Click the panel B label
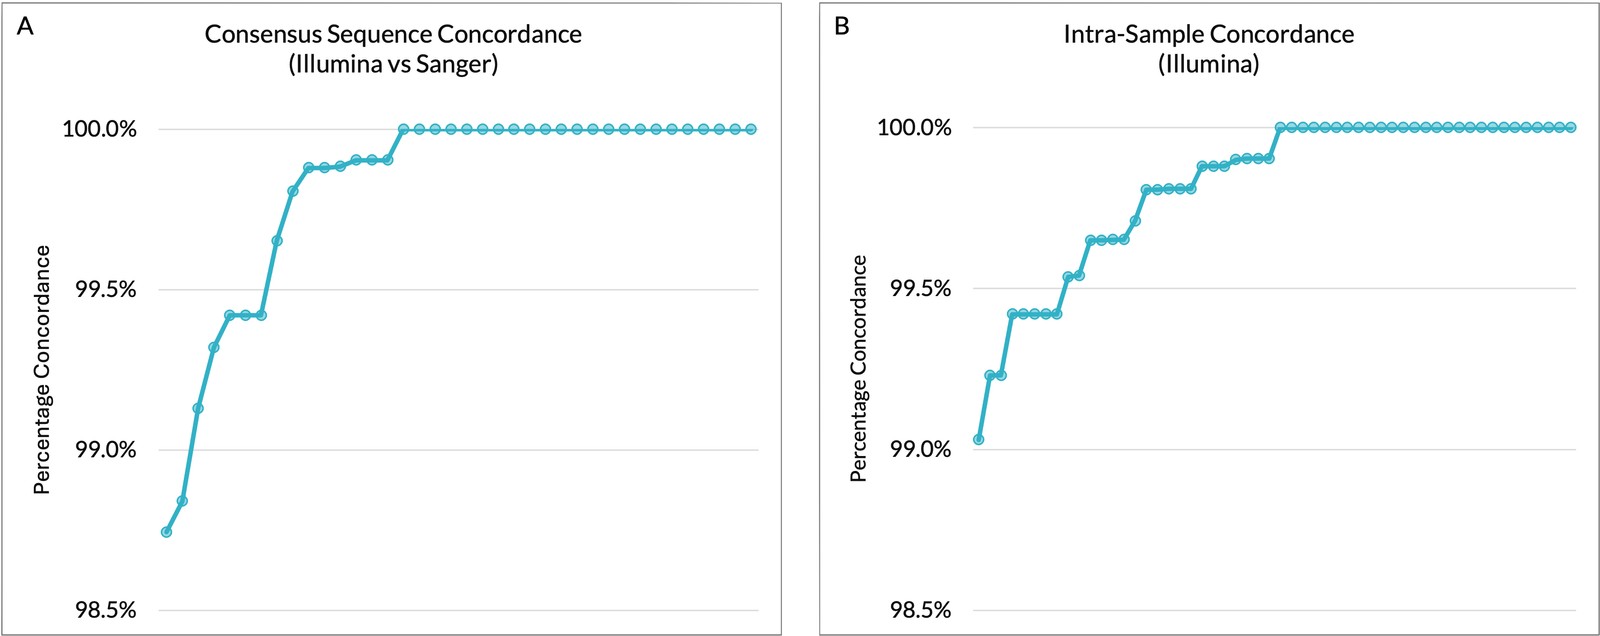The height and width of the screenshot is (636, 1600). (x=842, y=27)
